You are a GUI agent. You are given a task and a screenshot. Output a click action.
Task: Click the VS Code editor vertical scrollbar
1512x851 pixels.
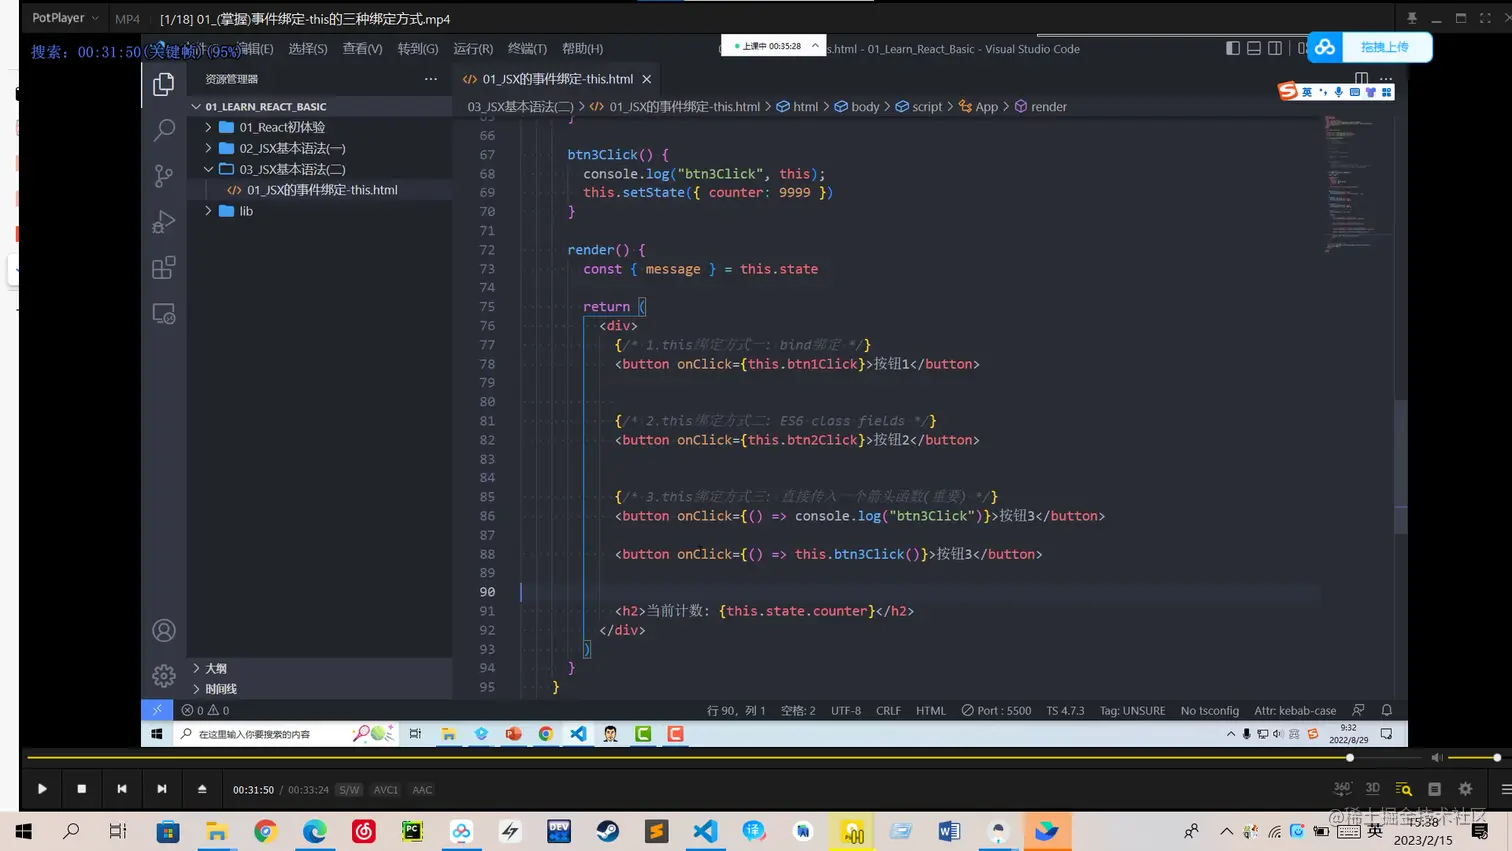pyautogui.click(x=1401, y=465)
